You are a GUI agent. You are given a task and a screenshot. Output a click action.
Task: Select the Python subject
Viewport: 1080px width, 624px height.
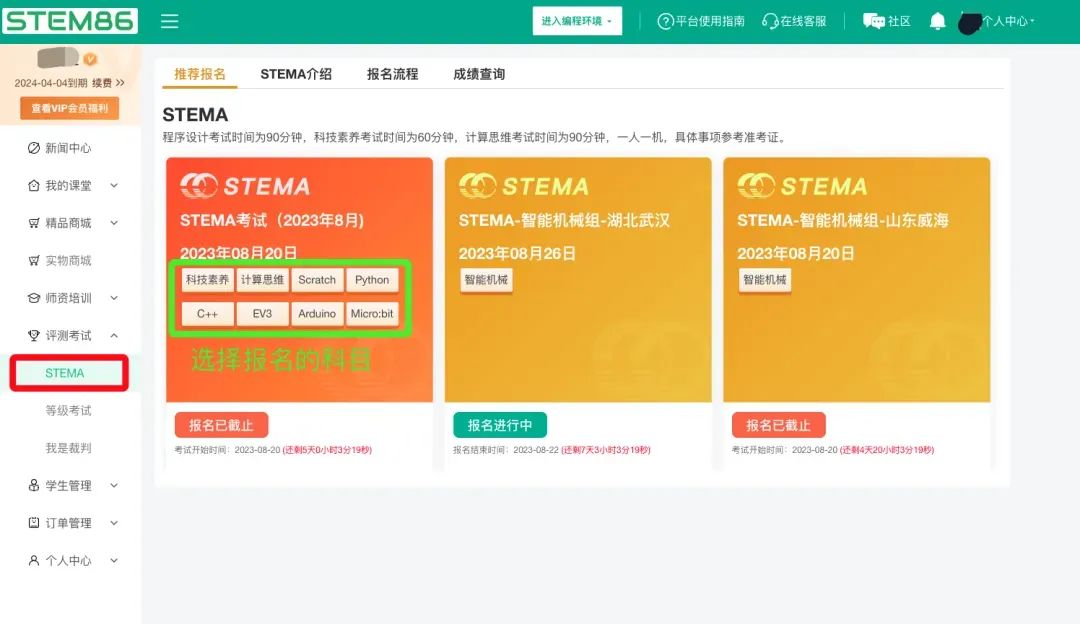372,280
